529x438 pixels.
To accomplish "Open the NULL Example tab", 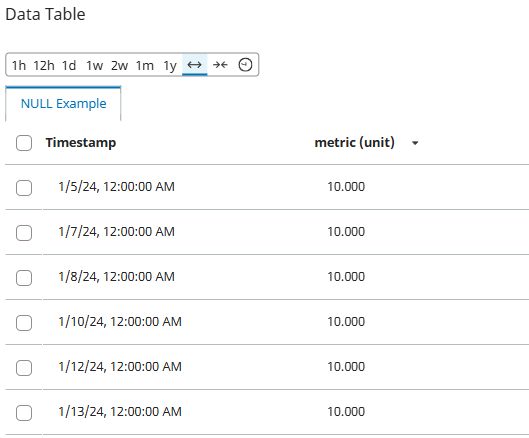I will tap(63, 104).
